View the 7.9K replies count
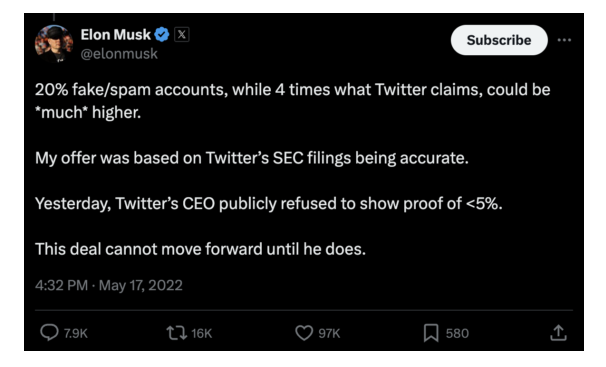 [76, 333]
